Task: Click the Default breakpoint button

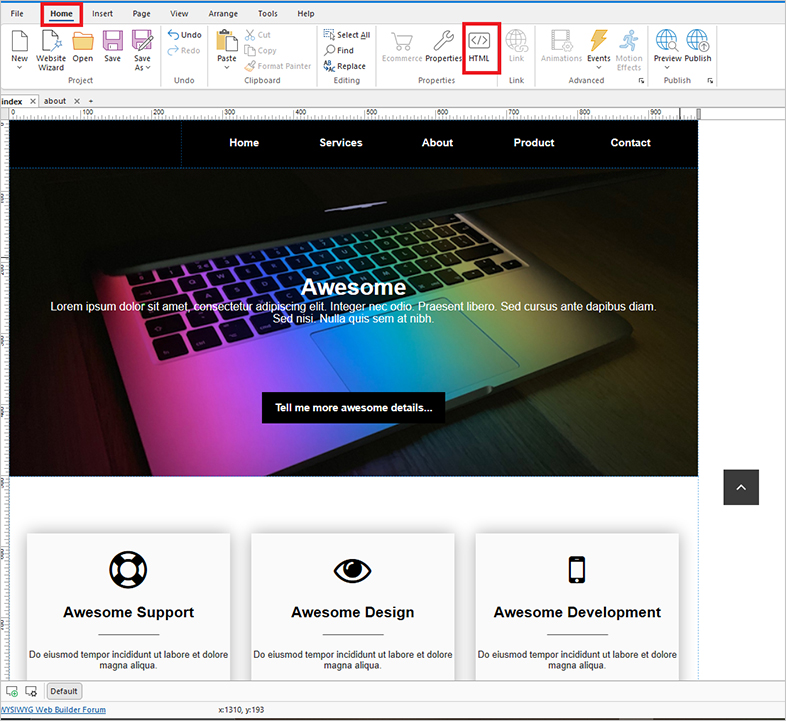Action: click(x=64, y=691)
